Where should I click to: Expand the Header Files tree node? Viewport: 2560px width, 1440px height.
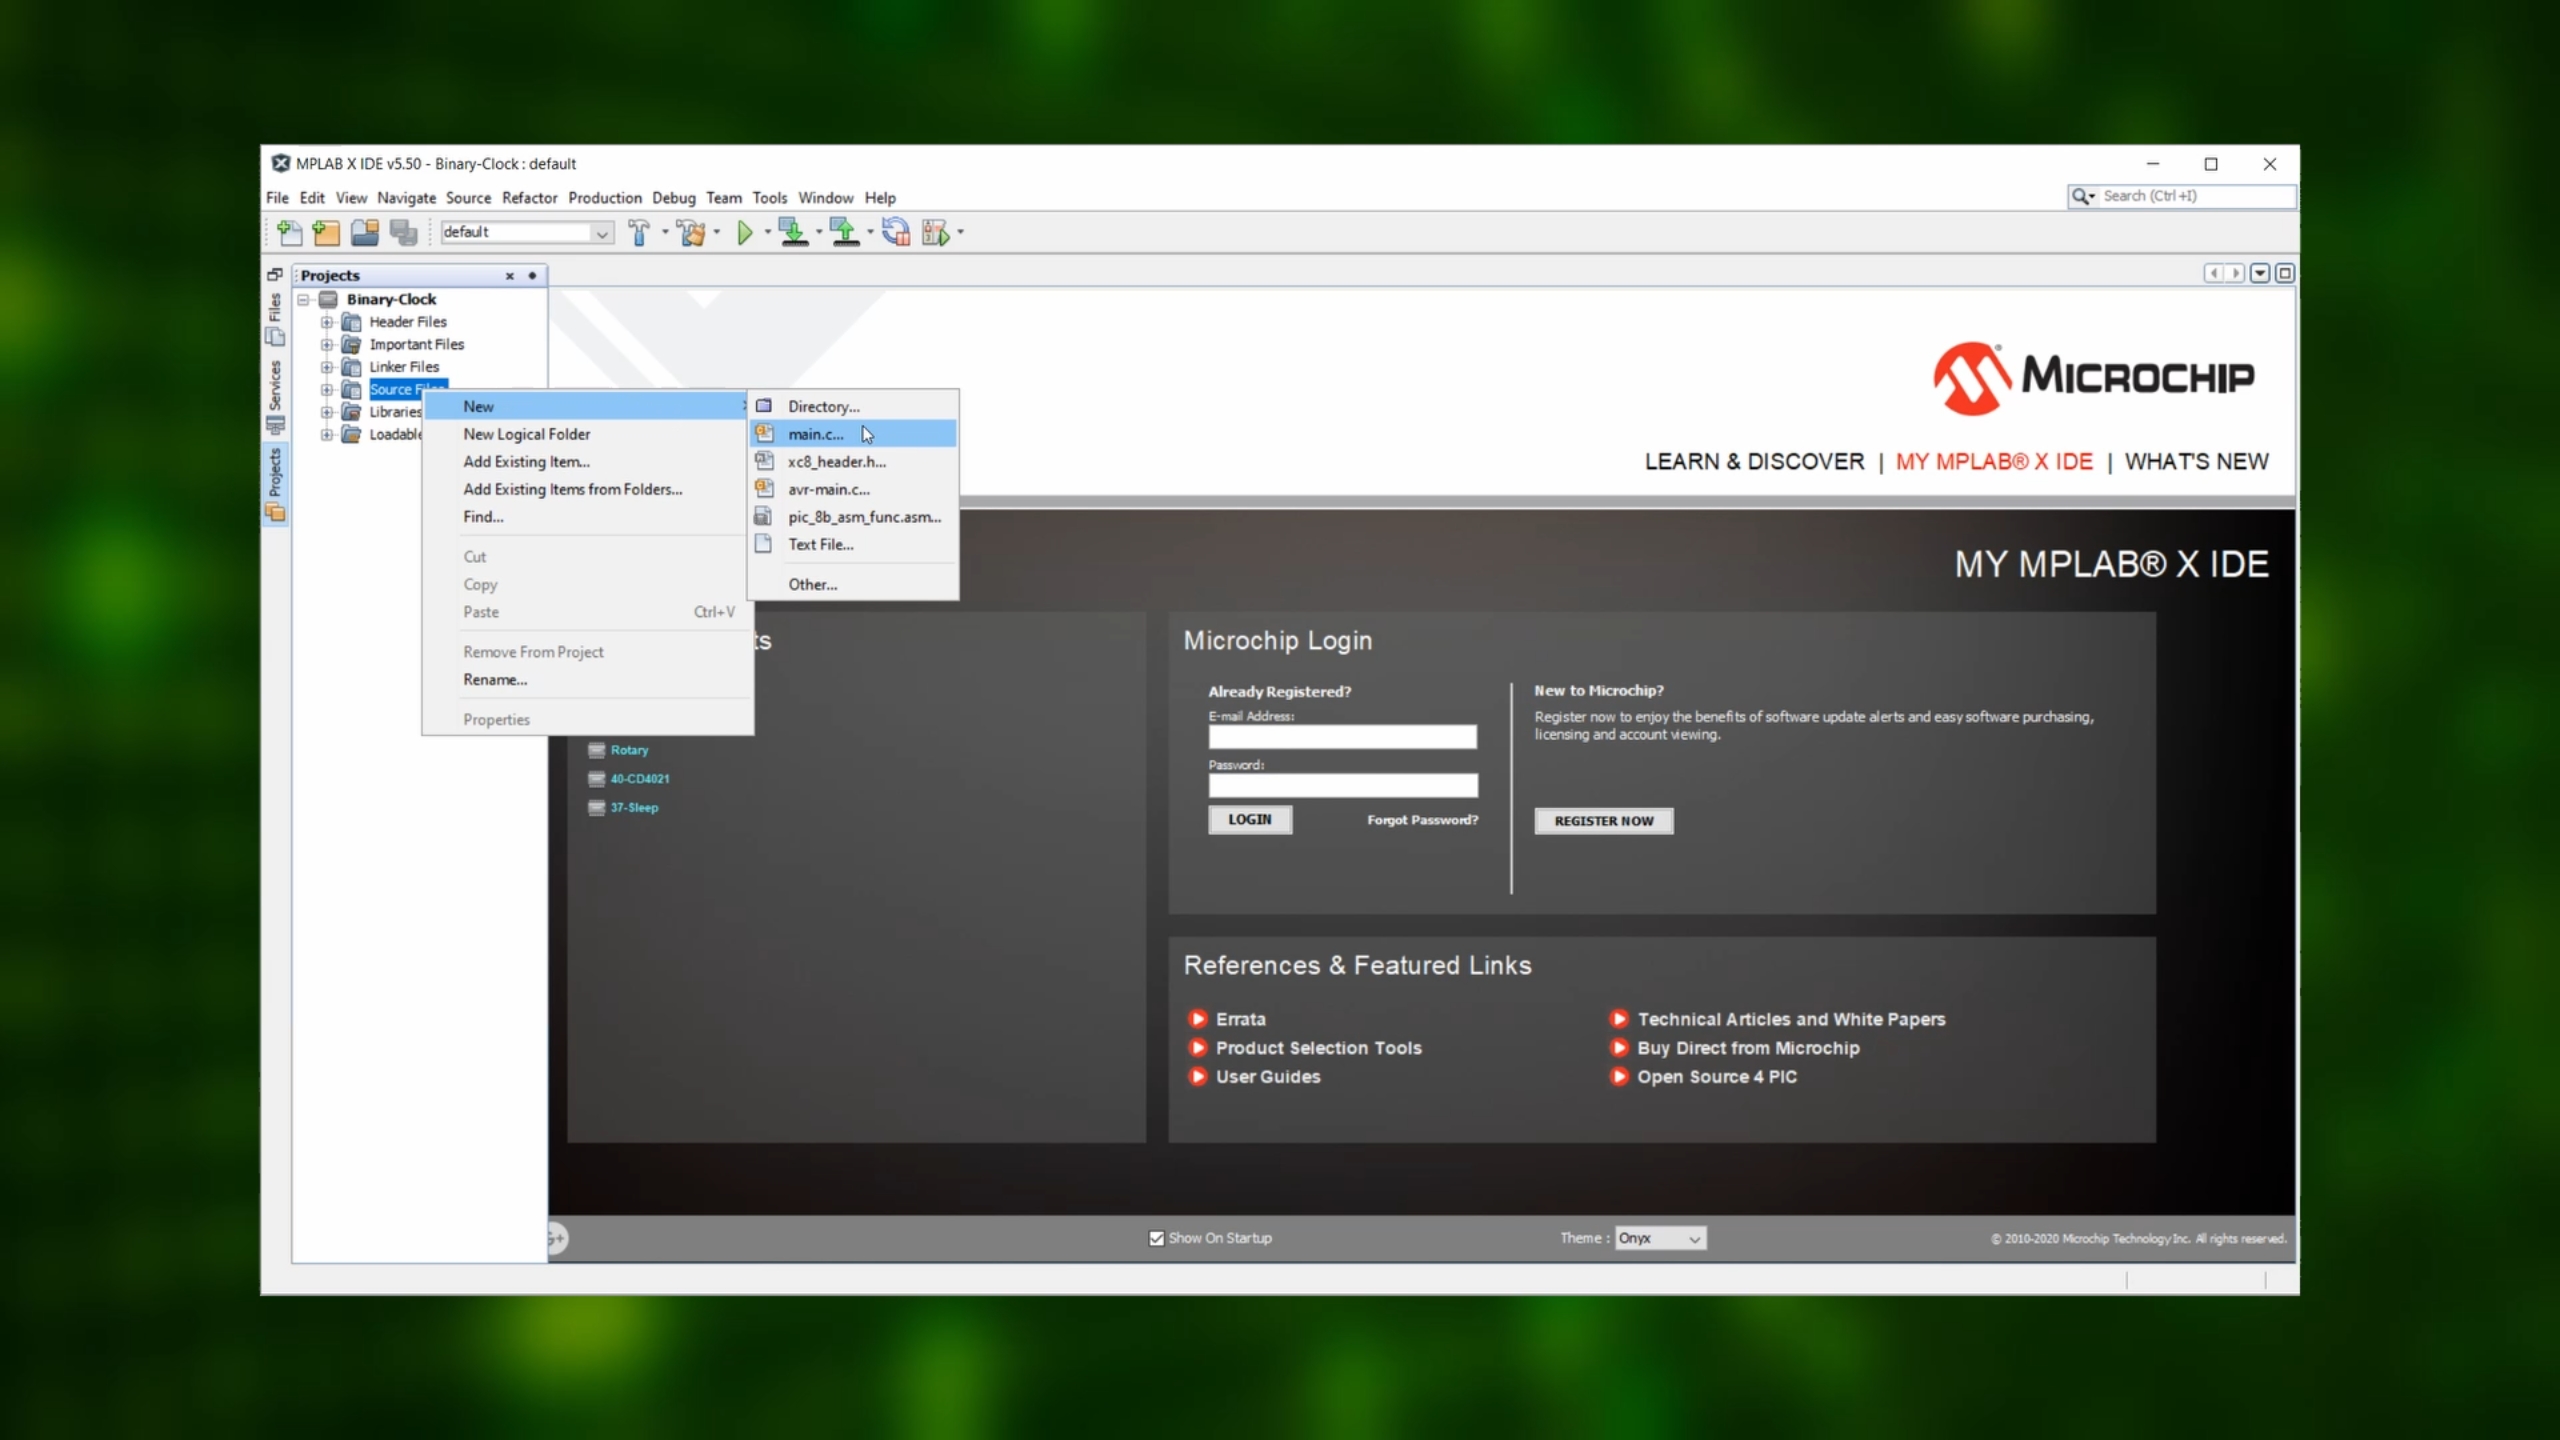(x=327, y=322)
